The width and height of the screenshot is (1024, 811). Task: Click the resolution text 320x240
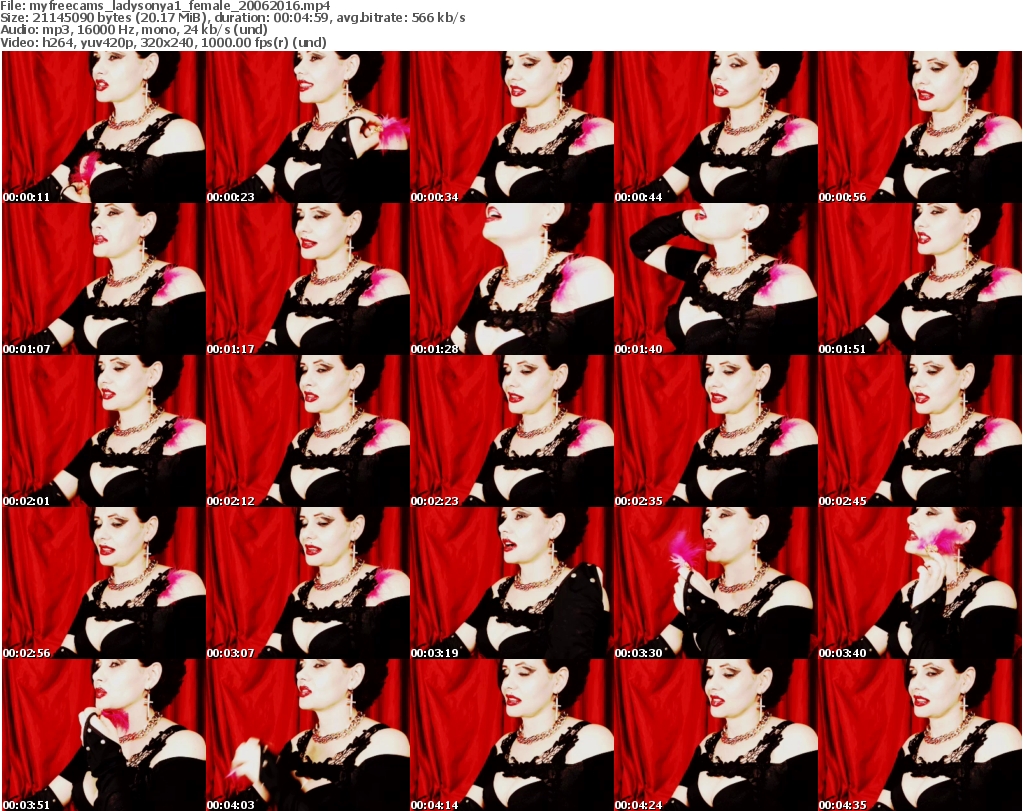tap(169, 42)
